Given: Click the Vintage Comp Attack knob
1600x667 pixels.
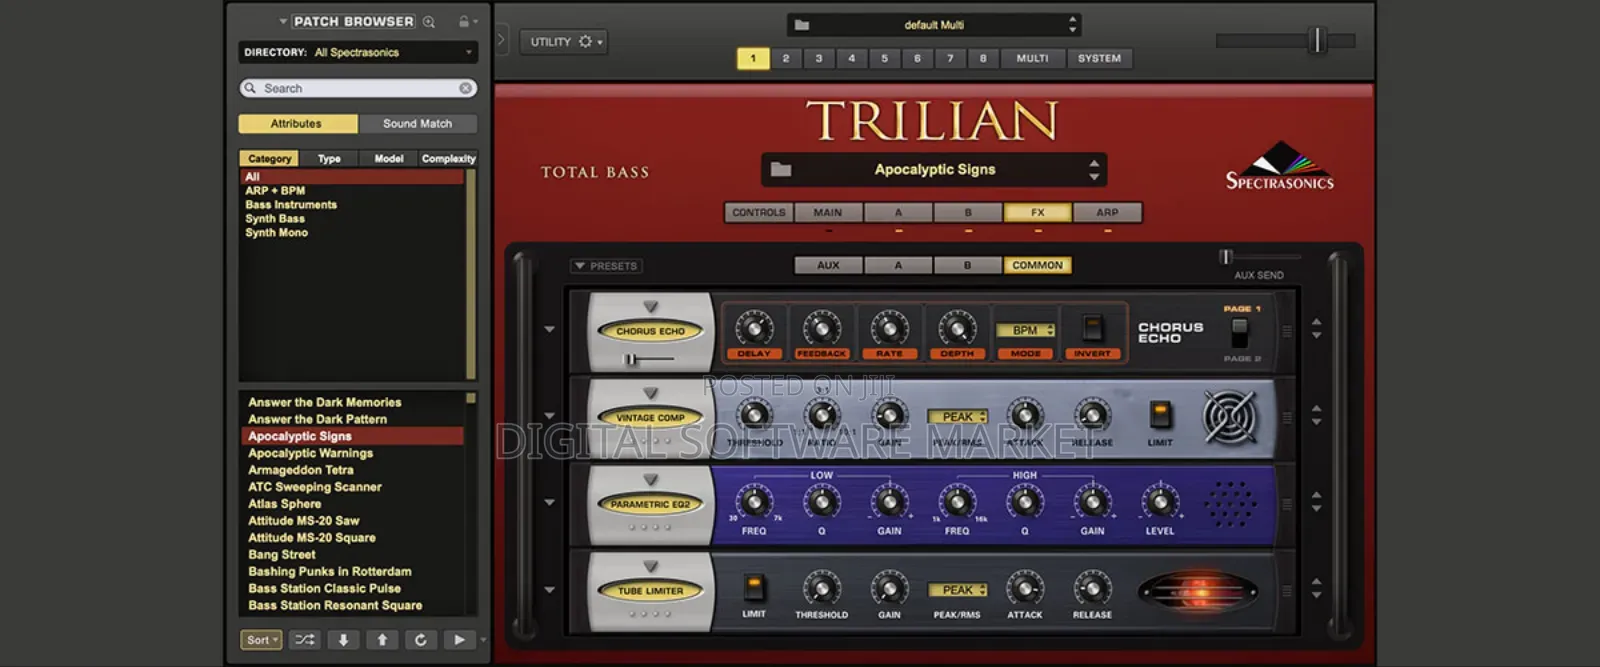Looking at the screenshot, I should pos(1024,414).
